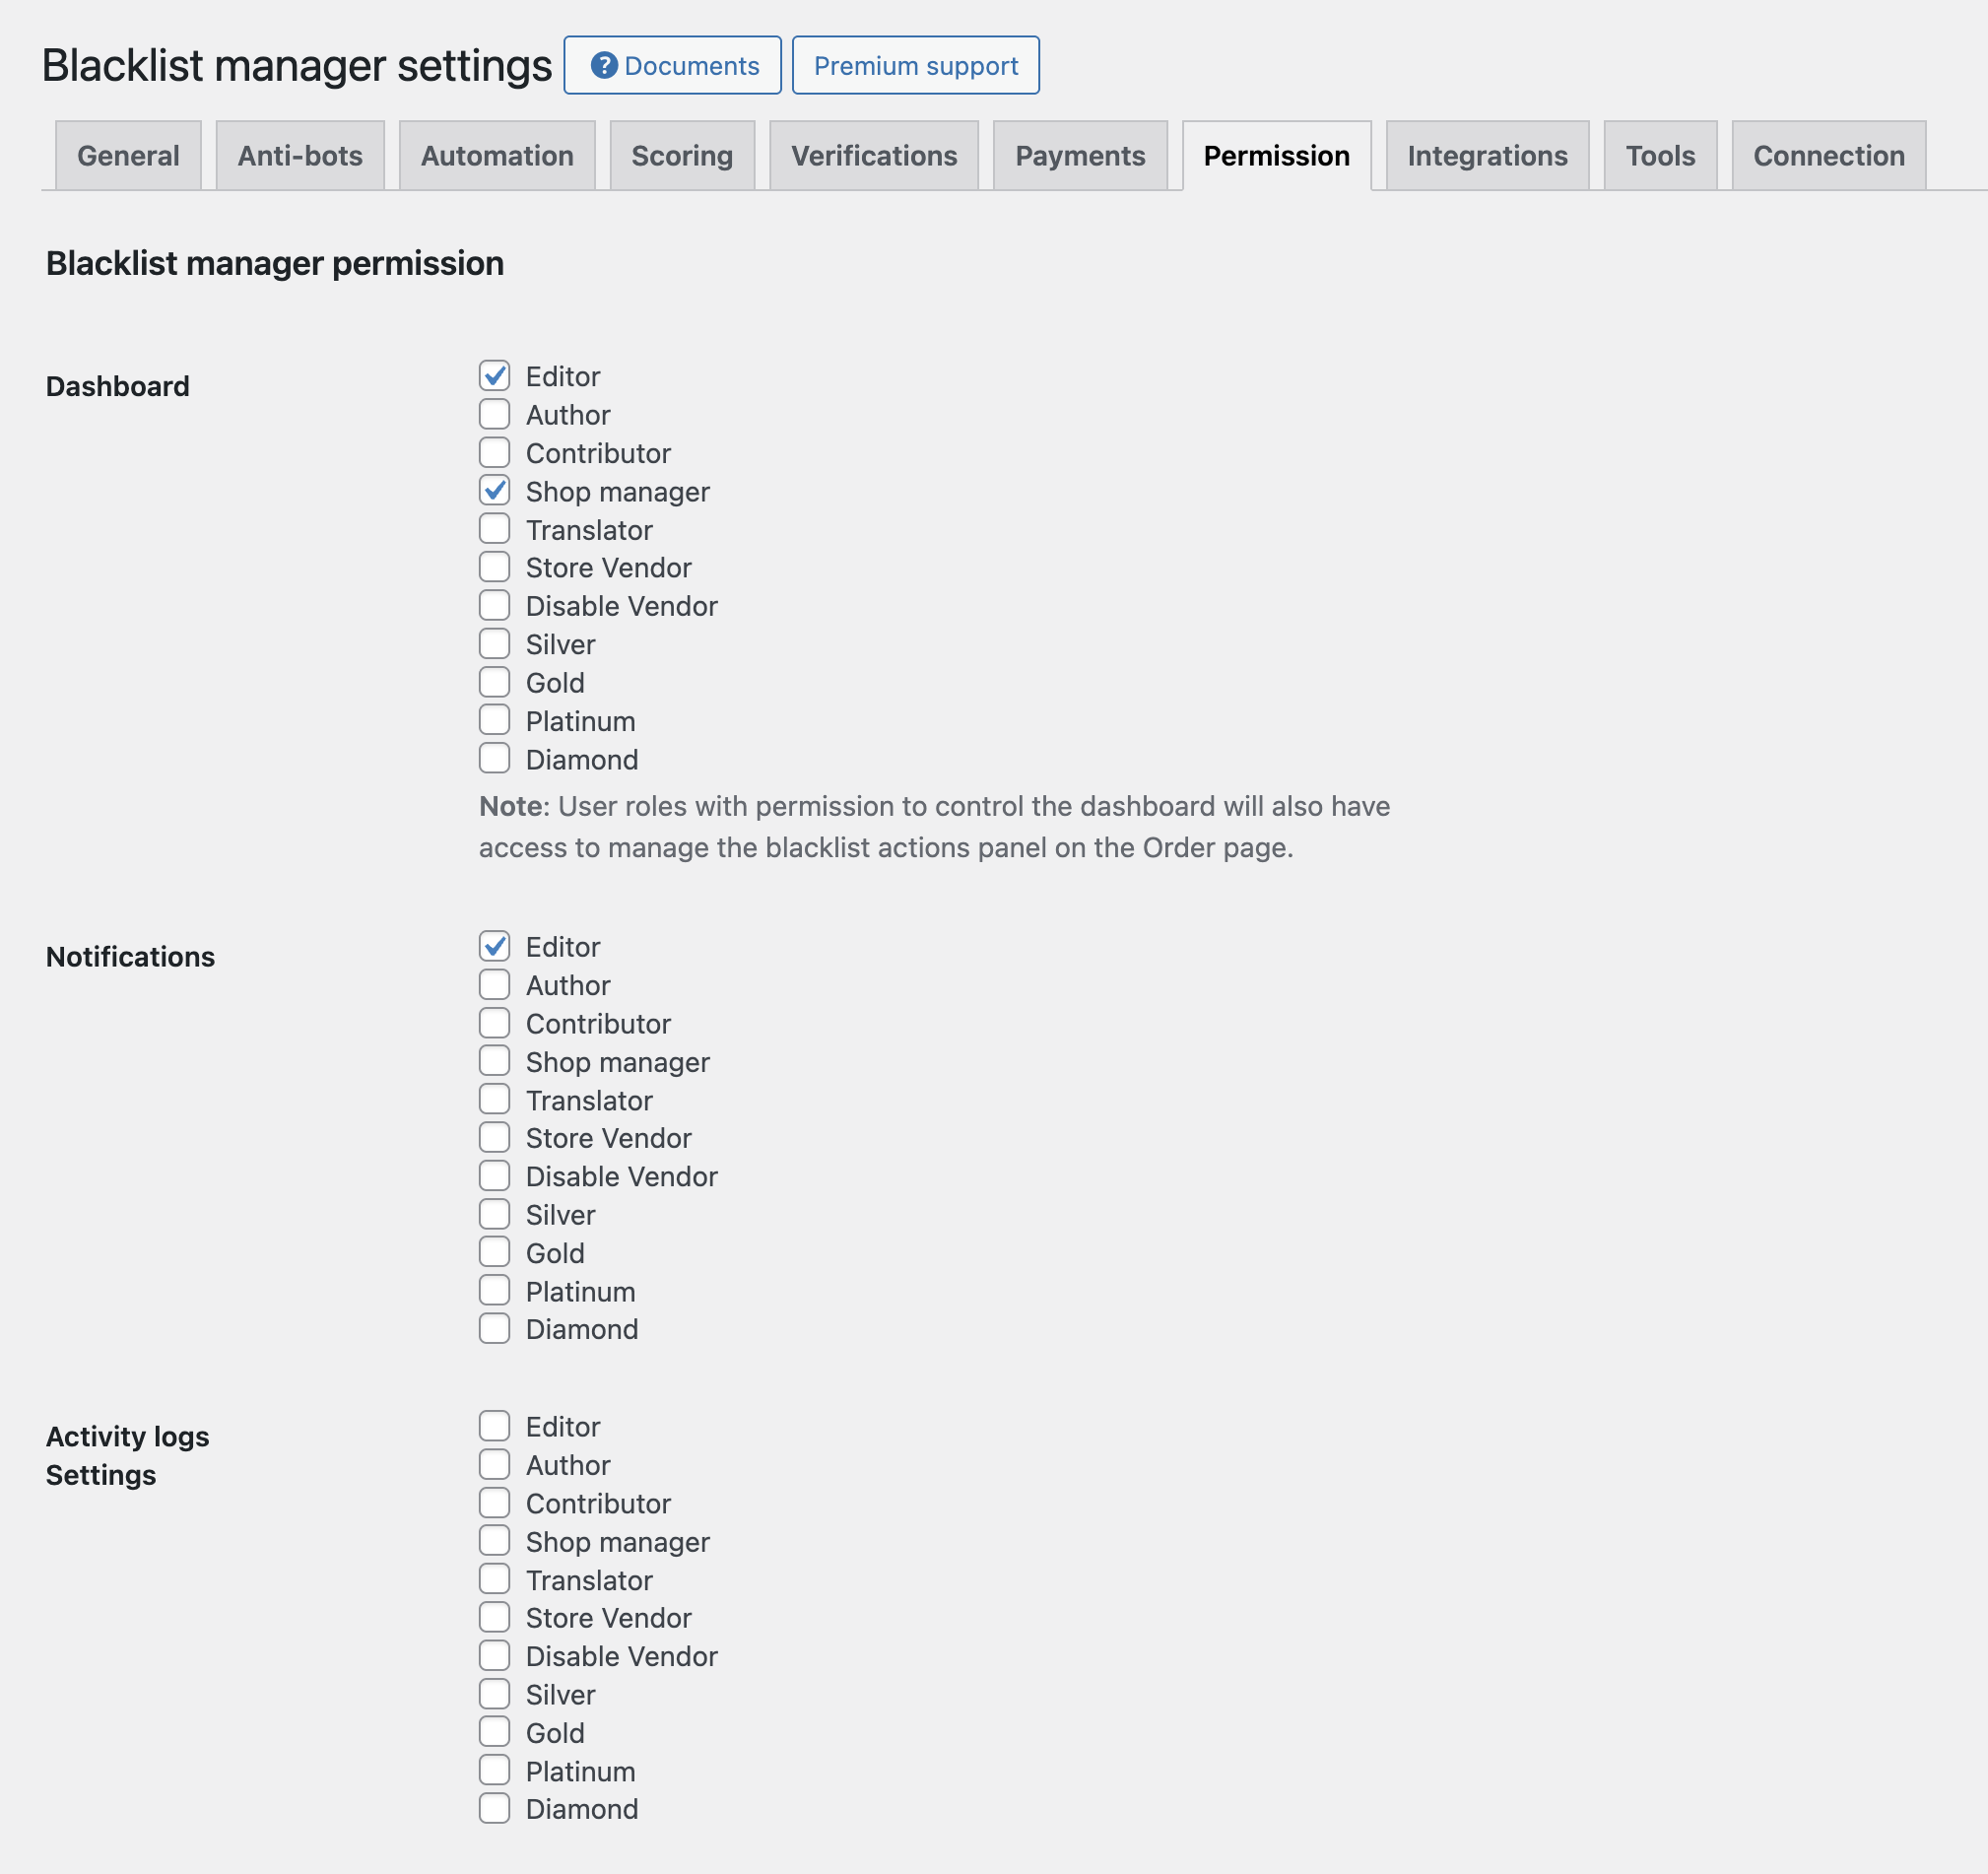This screenshot has width=1988, height=1874.
Task: Enable Author for Dashboard permission
Action: coord(494,414)
